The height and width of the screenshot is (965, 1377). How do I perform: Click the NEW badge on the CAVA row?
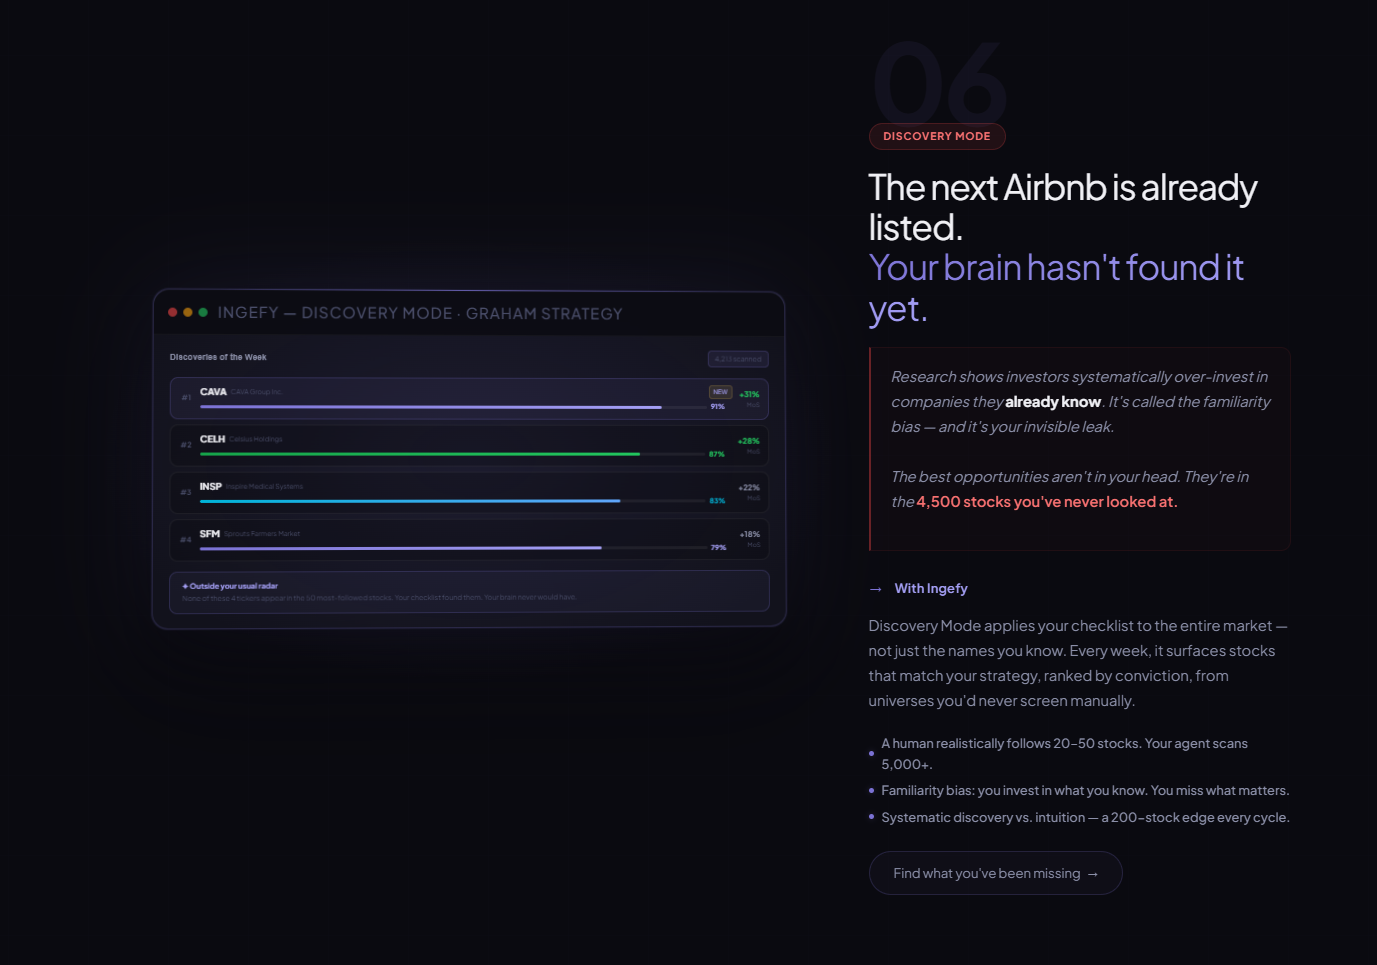pos(720,392)
